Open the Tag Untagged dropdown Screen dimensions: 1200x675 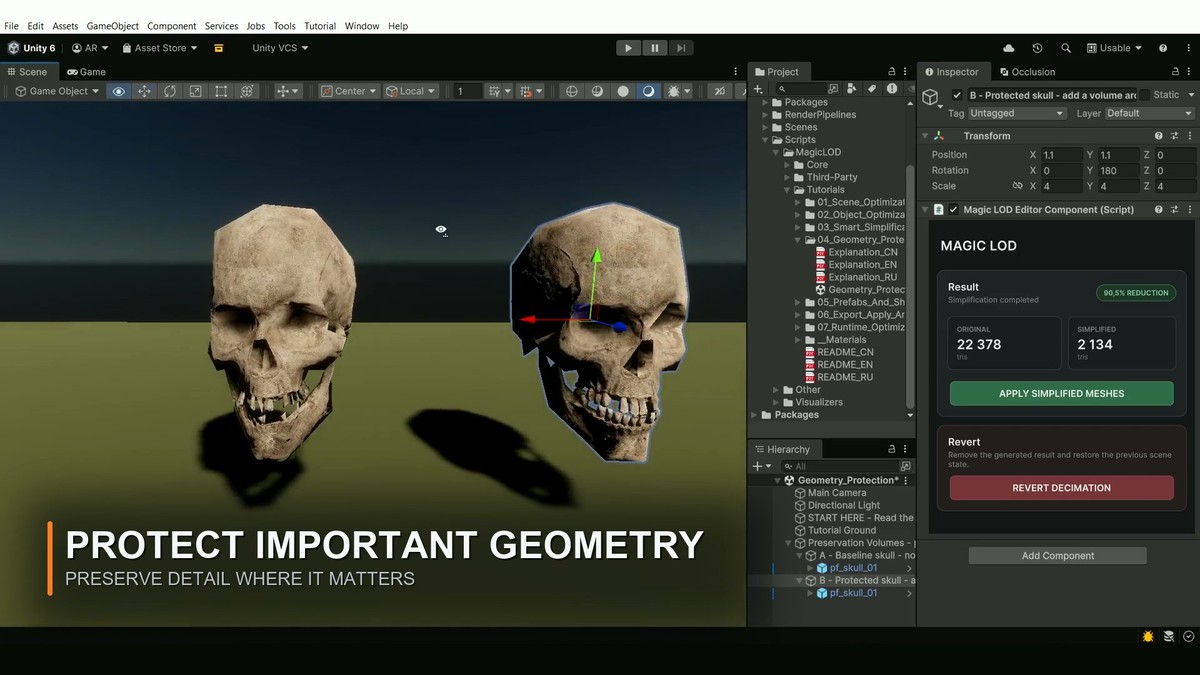point(1018,113)
